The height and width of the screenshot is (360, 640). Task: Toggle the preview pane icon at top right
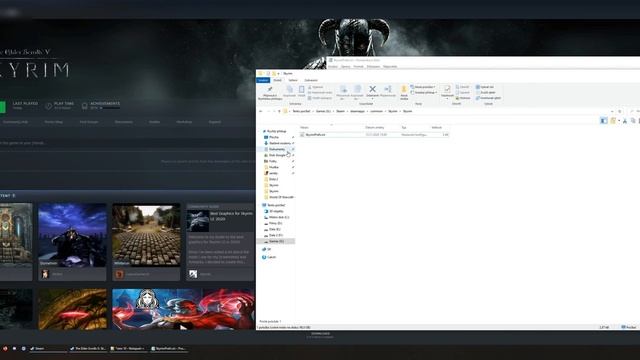pyautogui.click(x=604, y=121)
